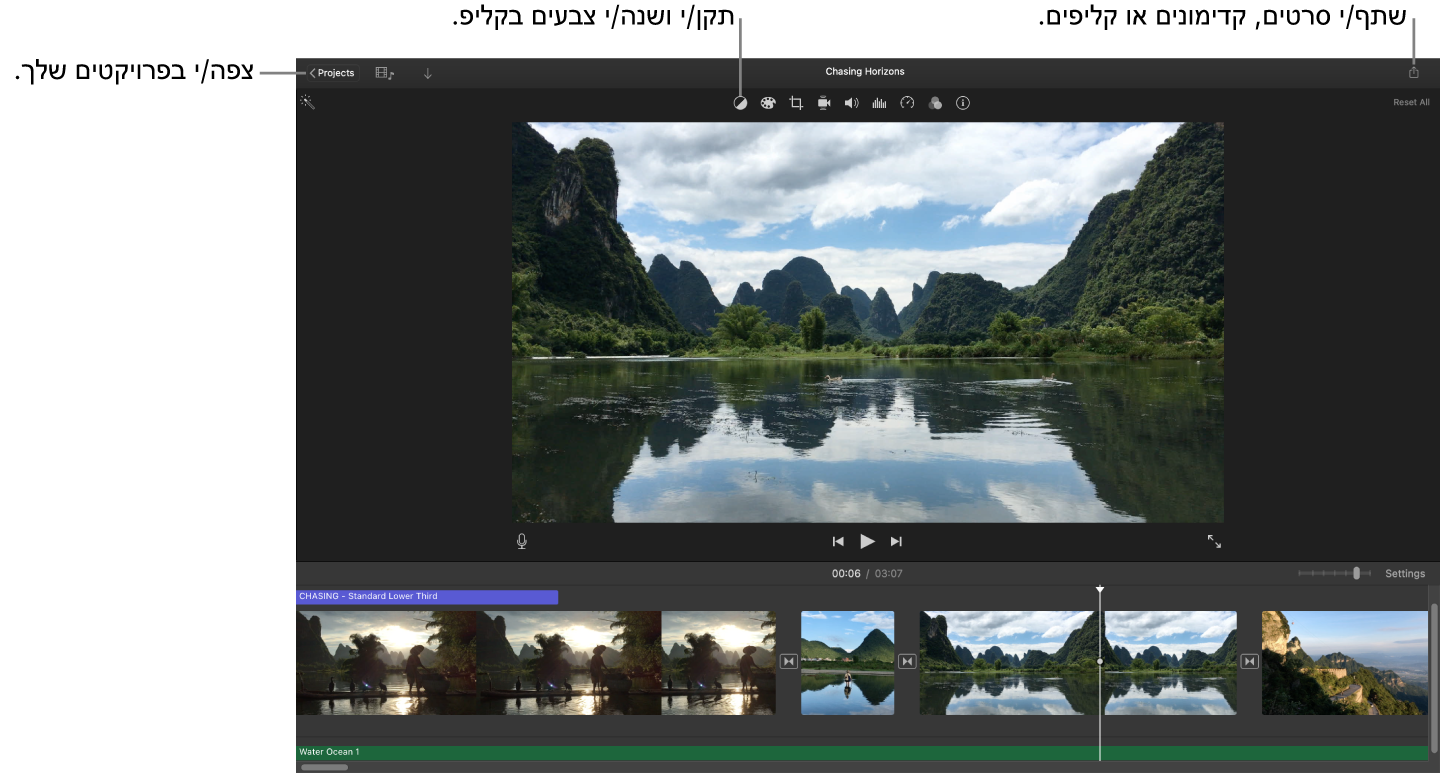1442x774 pixels.
Task: Go back to Projects view
Action: (x=331, y=72)
